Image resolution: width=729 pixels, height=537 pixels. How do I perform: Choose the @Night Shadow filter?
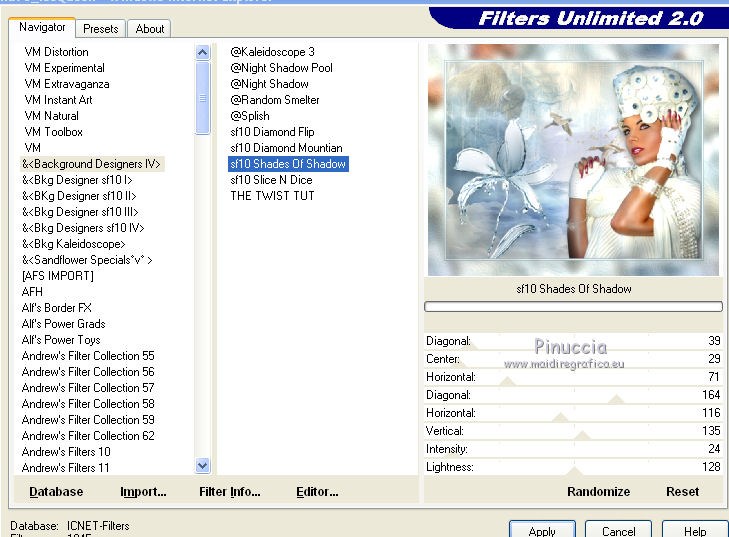pos(269,84)
